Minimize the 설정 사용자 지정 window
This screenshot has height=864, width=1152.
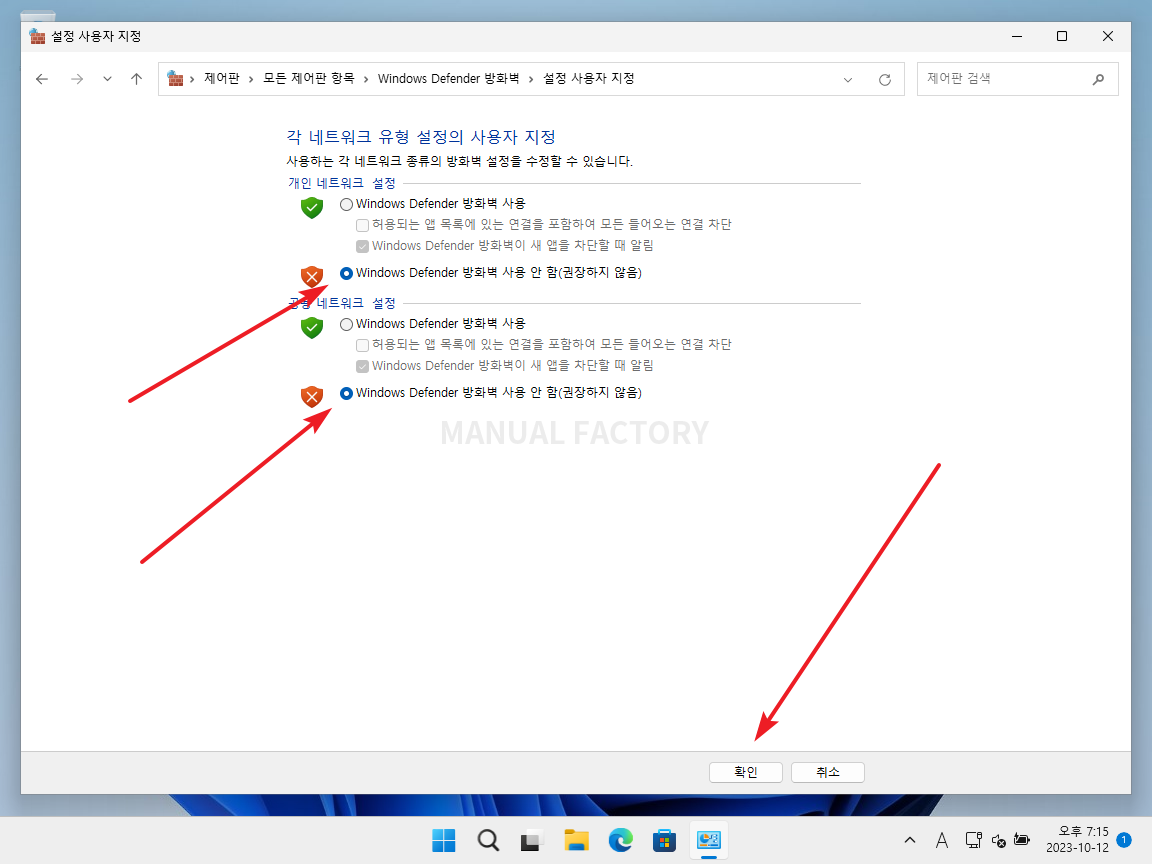click(1017, 36)
